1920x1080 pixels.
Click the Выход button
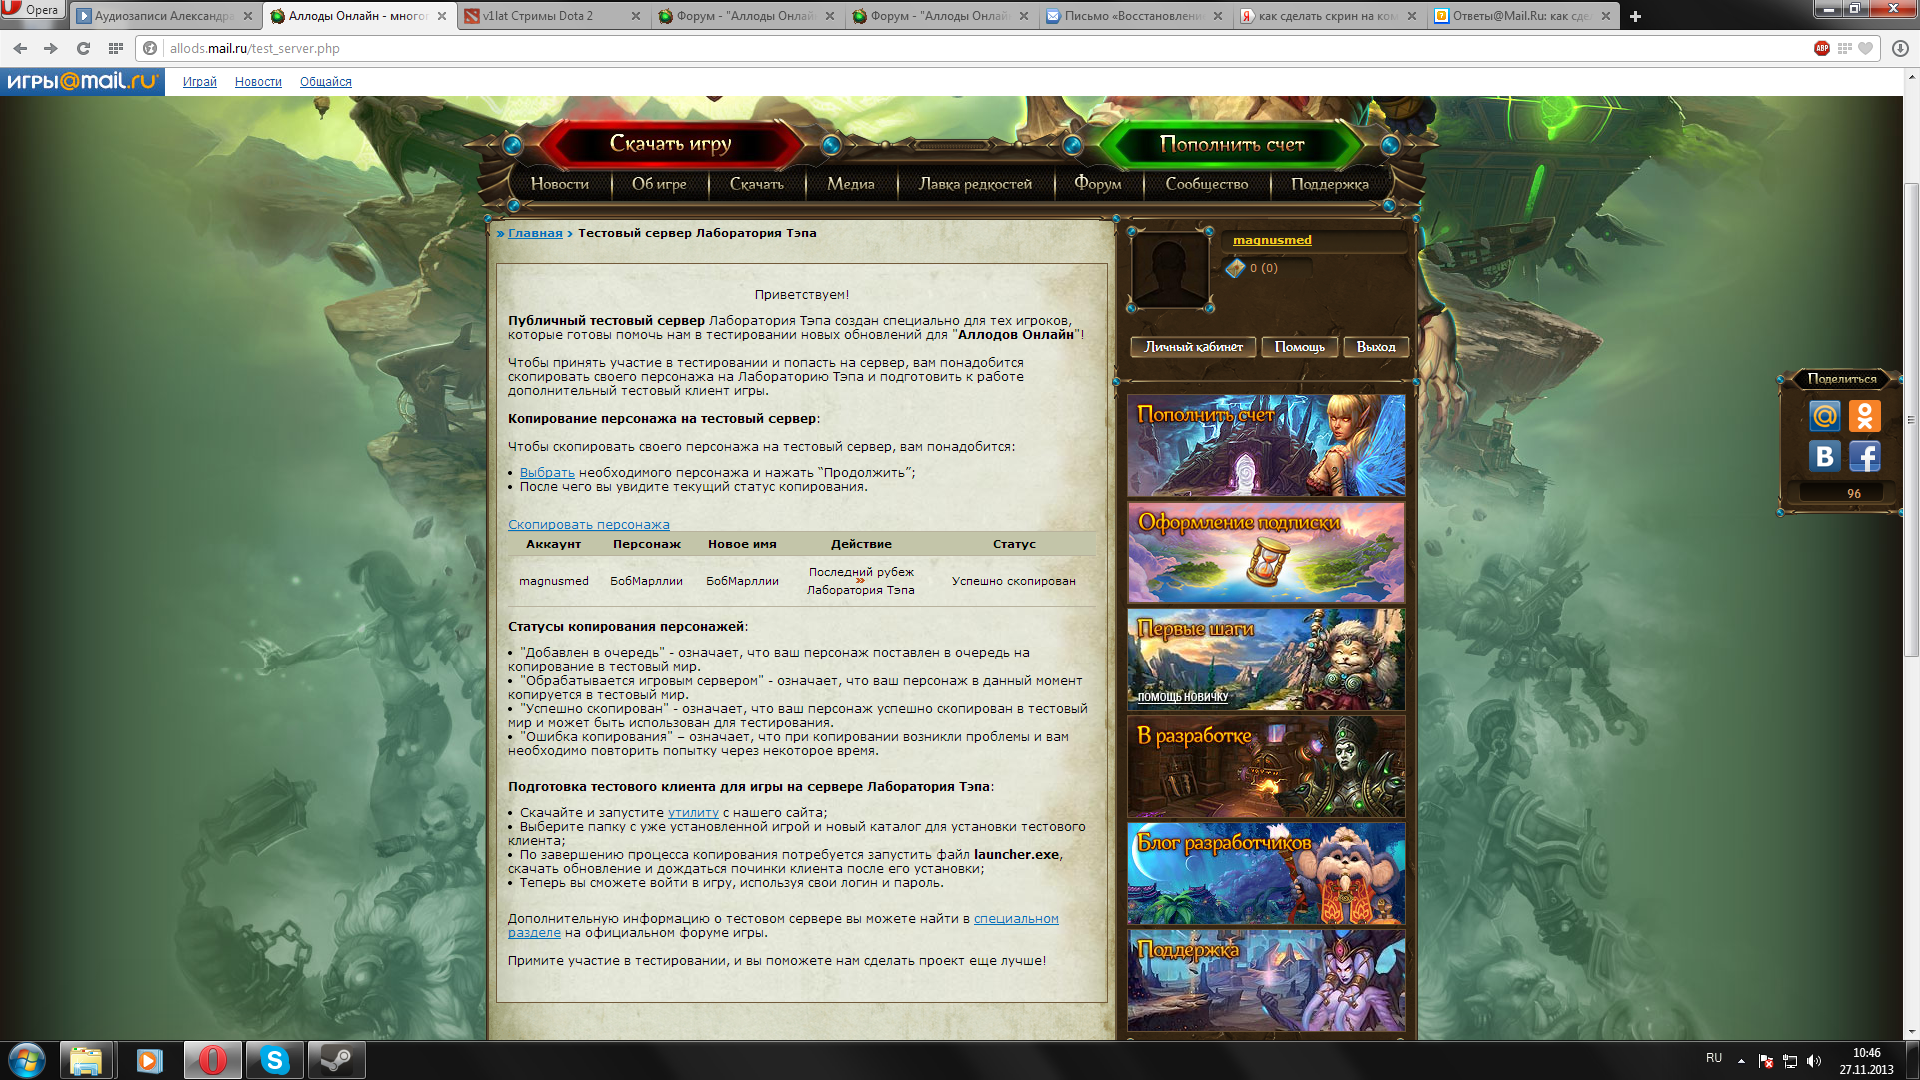pyautogui.click(x=1376, y=347)
